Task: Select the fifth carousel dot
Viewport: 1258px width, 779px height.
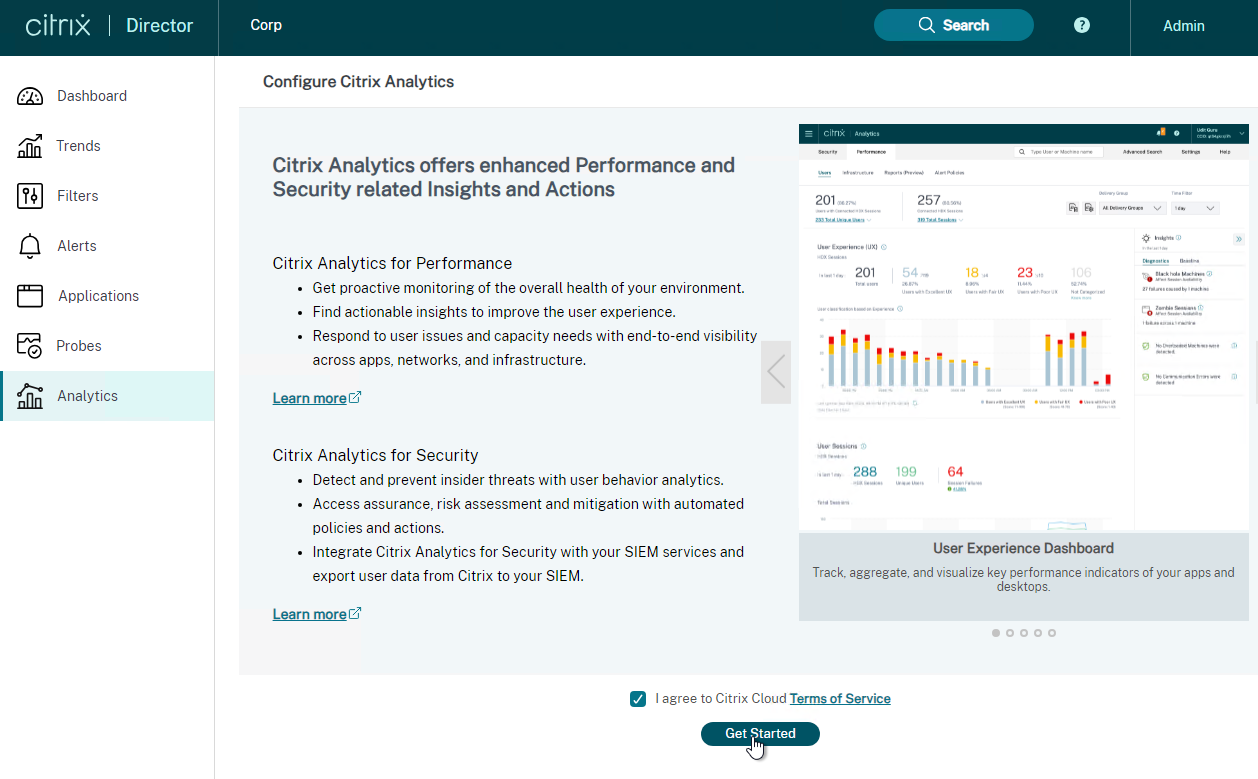Action: coord(1052,633)
